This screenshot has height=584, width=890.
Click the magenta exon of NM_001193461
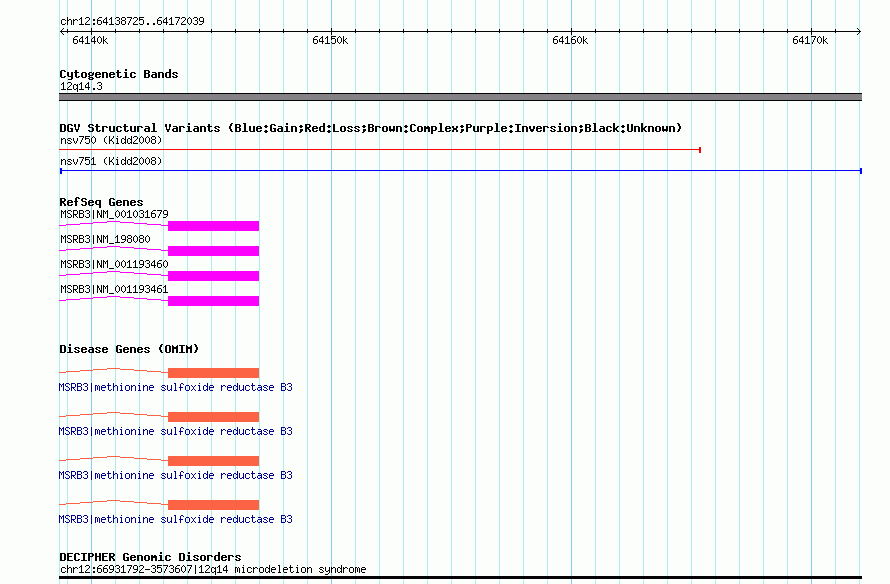click(x=213, y=301)
